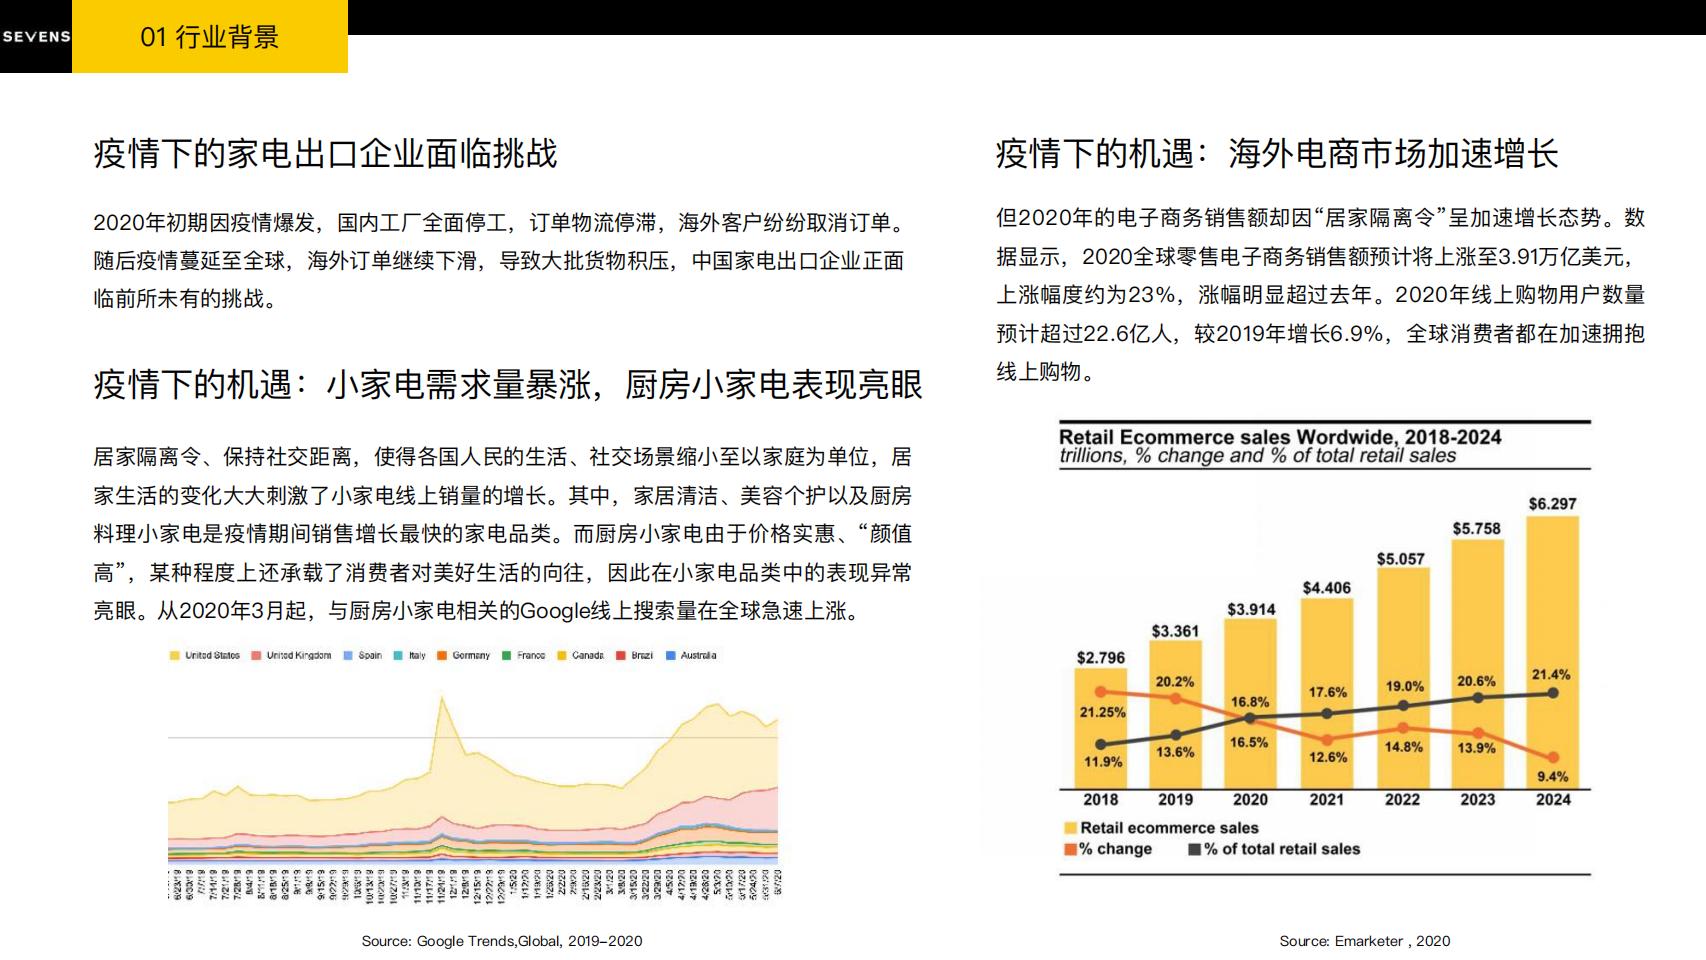Click the chart subtitle 'trillions, % change and % of total retail sales'
This screenshot has width=1706, height=960.
tap(1258, 456)
